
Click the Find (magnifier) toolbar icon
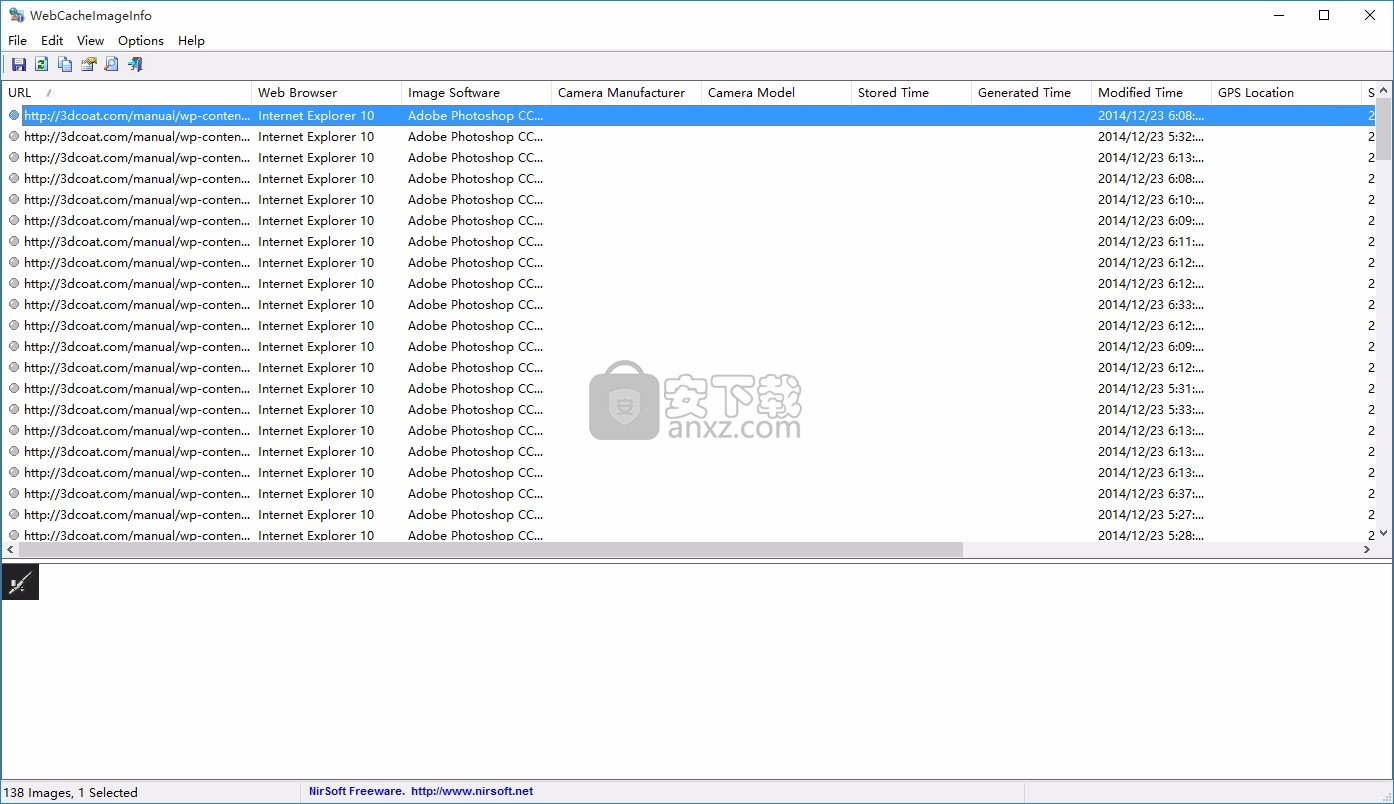[112, 65]
